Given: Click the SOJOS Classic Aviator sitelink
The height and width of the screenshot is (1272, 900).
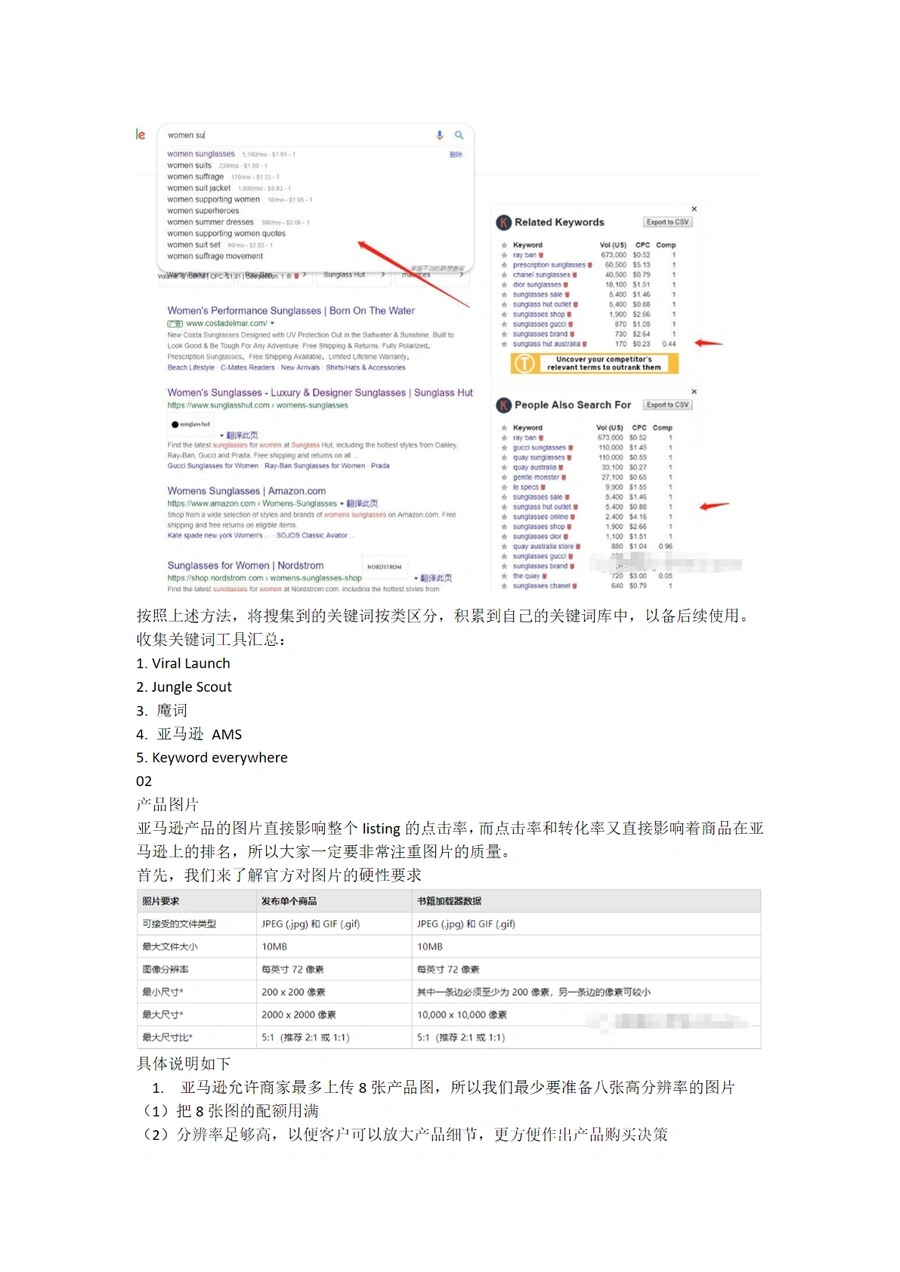Looking at the screenshot, I should [x=316, y=535].
